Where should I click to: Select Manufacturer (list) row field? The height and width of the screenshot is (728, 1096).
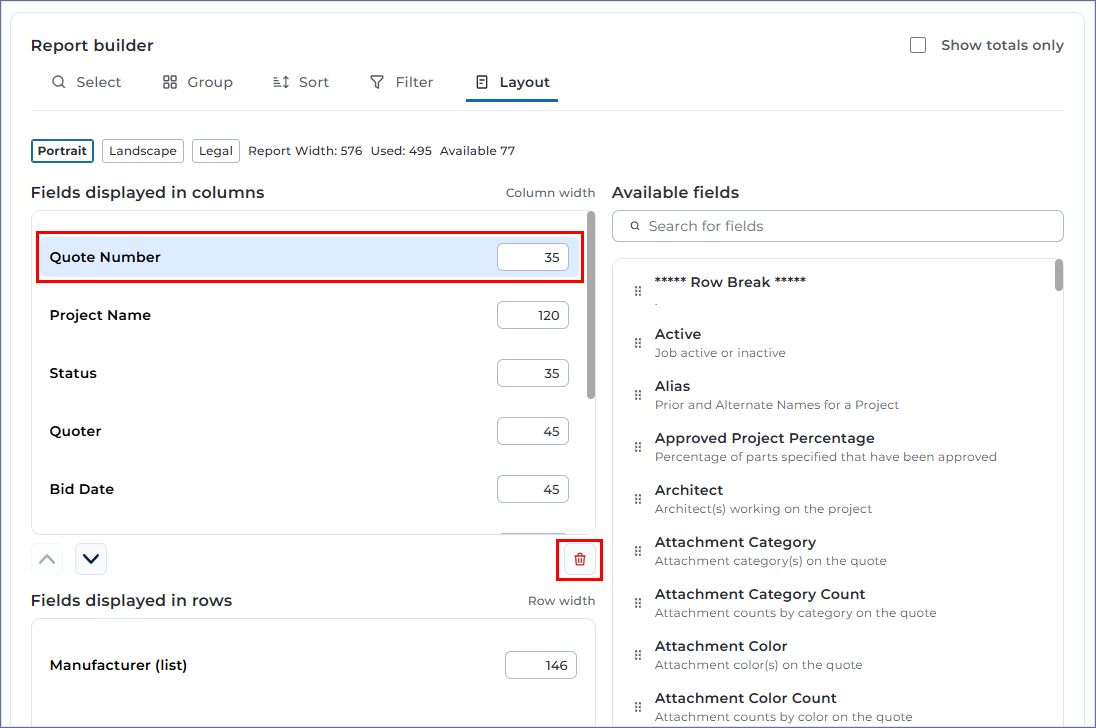pyautogui.click(x=313, y=665)
